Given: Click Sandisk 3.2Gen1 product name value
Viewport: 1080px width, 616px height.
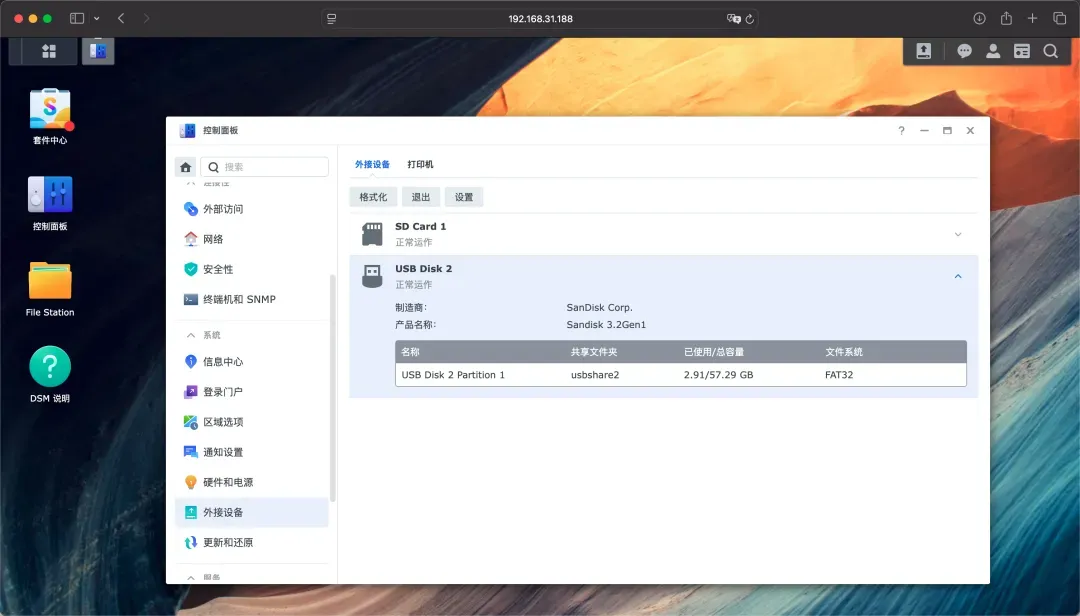Looking at the screenshot, I should (x=606, y=325).
